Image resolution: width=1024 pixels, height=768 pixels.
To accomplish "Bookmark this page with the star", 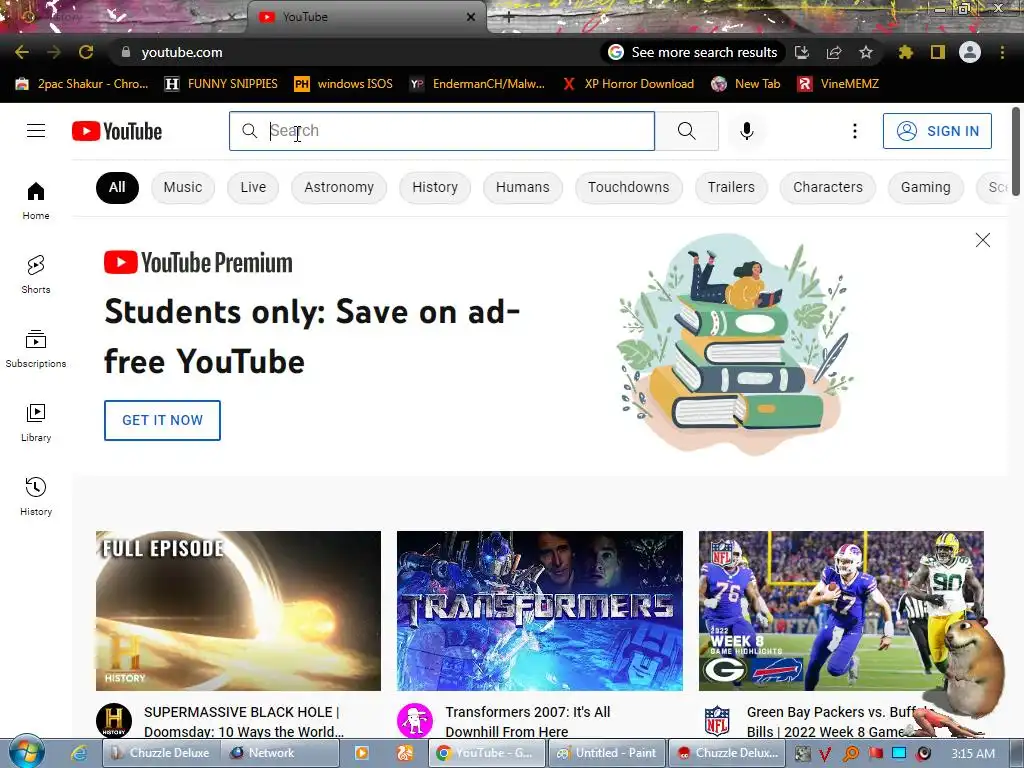I will (x=866, y=52).
